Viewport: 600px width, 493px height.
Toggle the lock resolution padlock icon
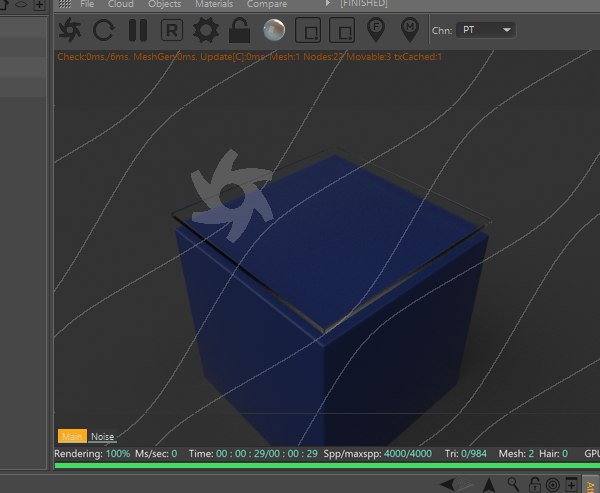pos(239,30)
